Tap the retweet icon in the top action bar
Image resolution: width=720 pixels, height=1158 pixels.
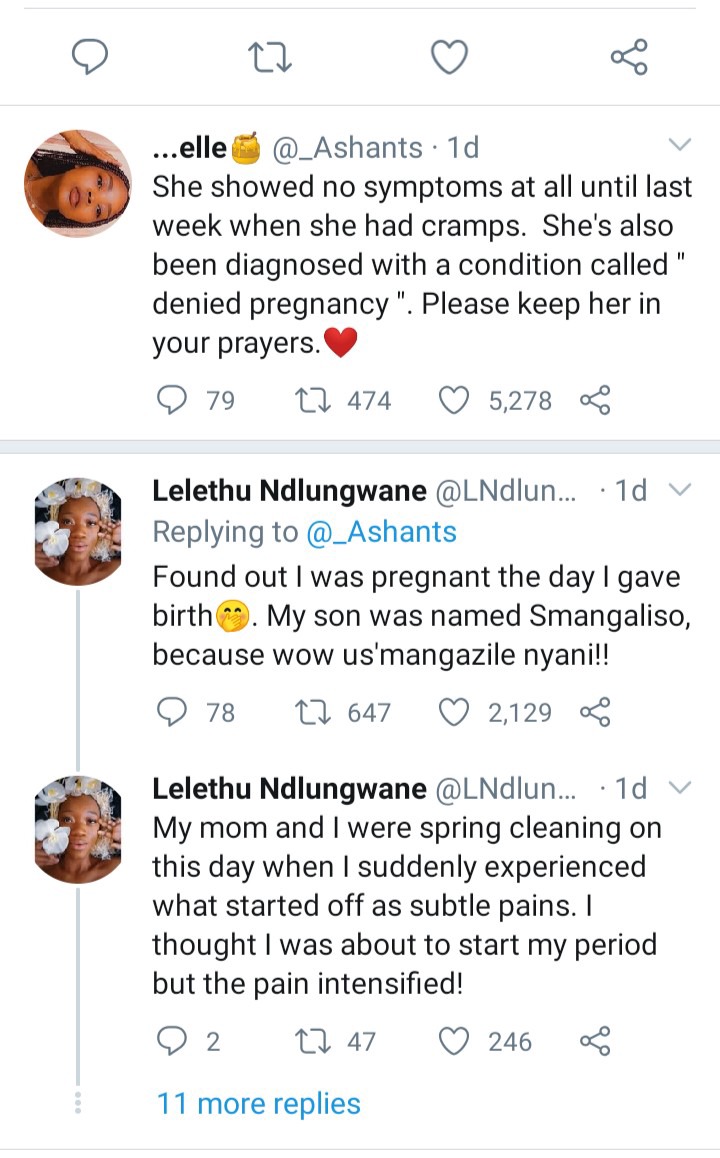(x=269, y=58)
